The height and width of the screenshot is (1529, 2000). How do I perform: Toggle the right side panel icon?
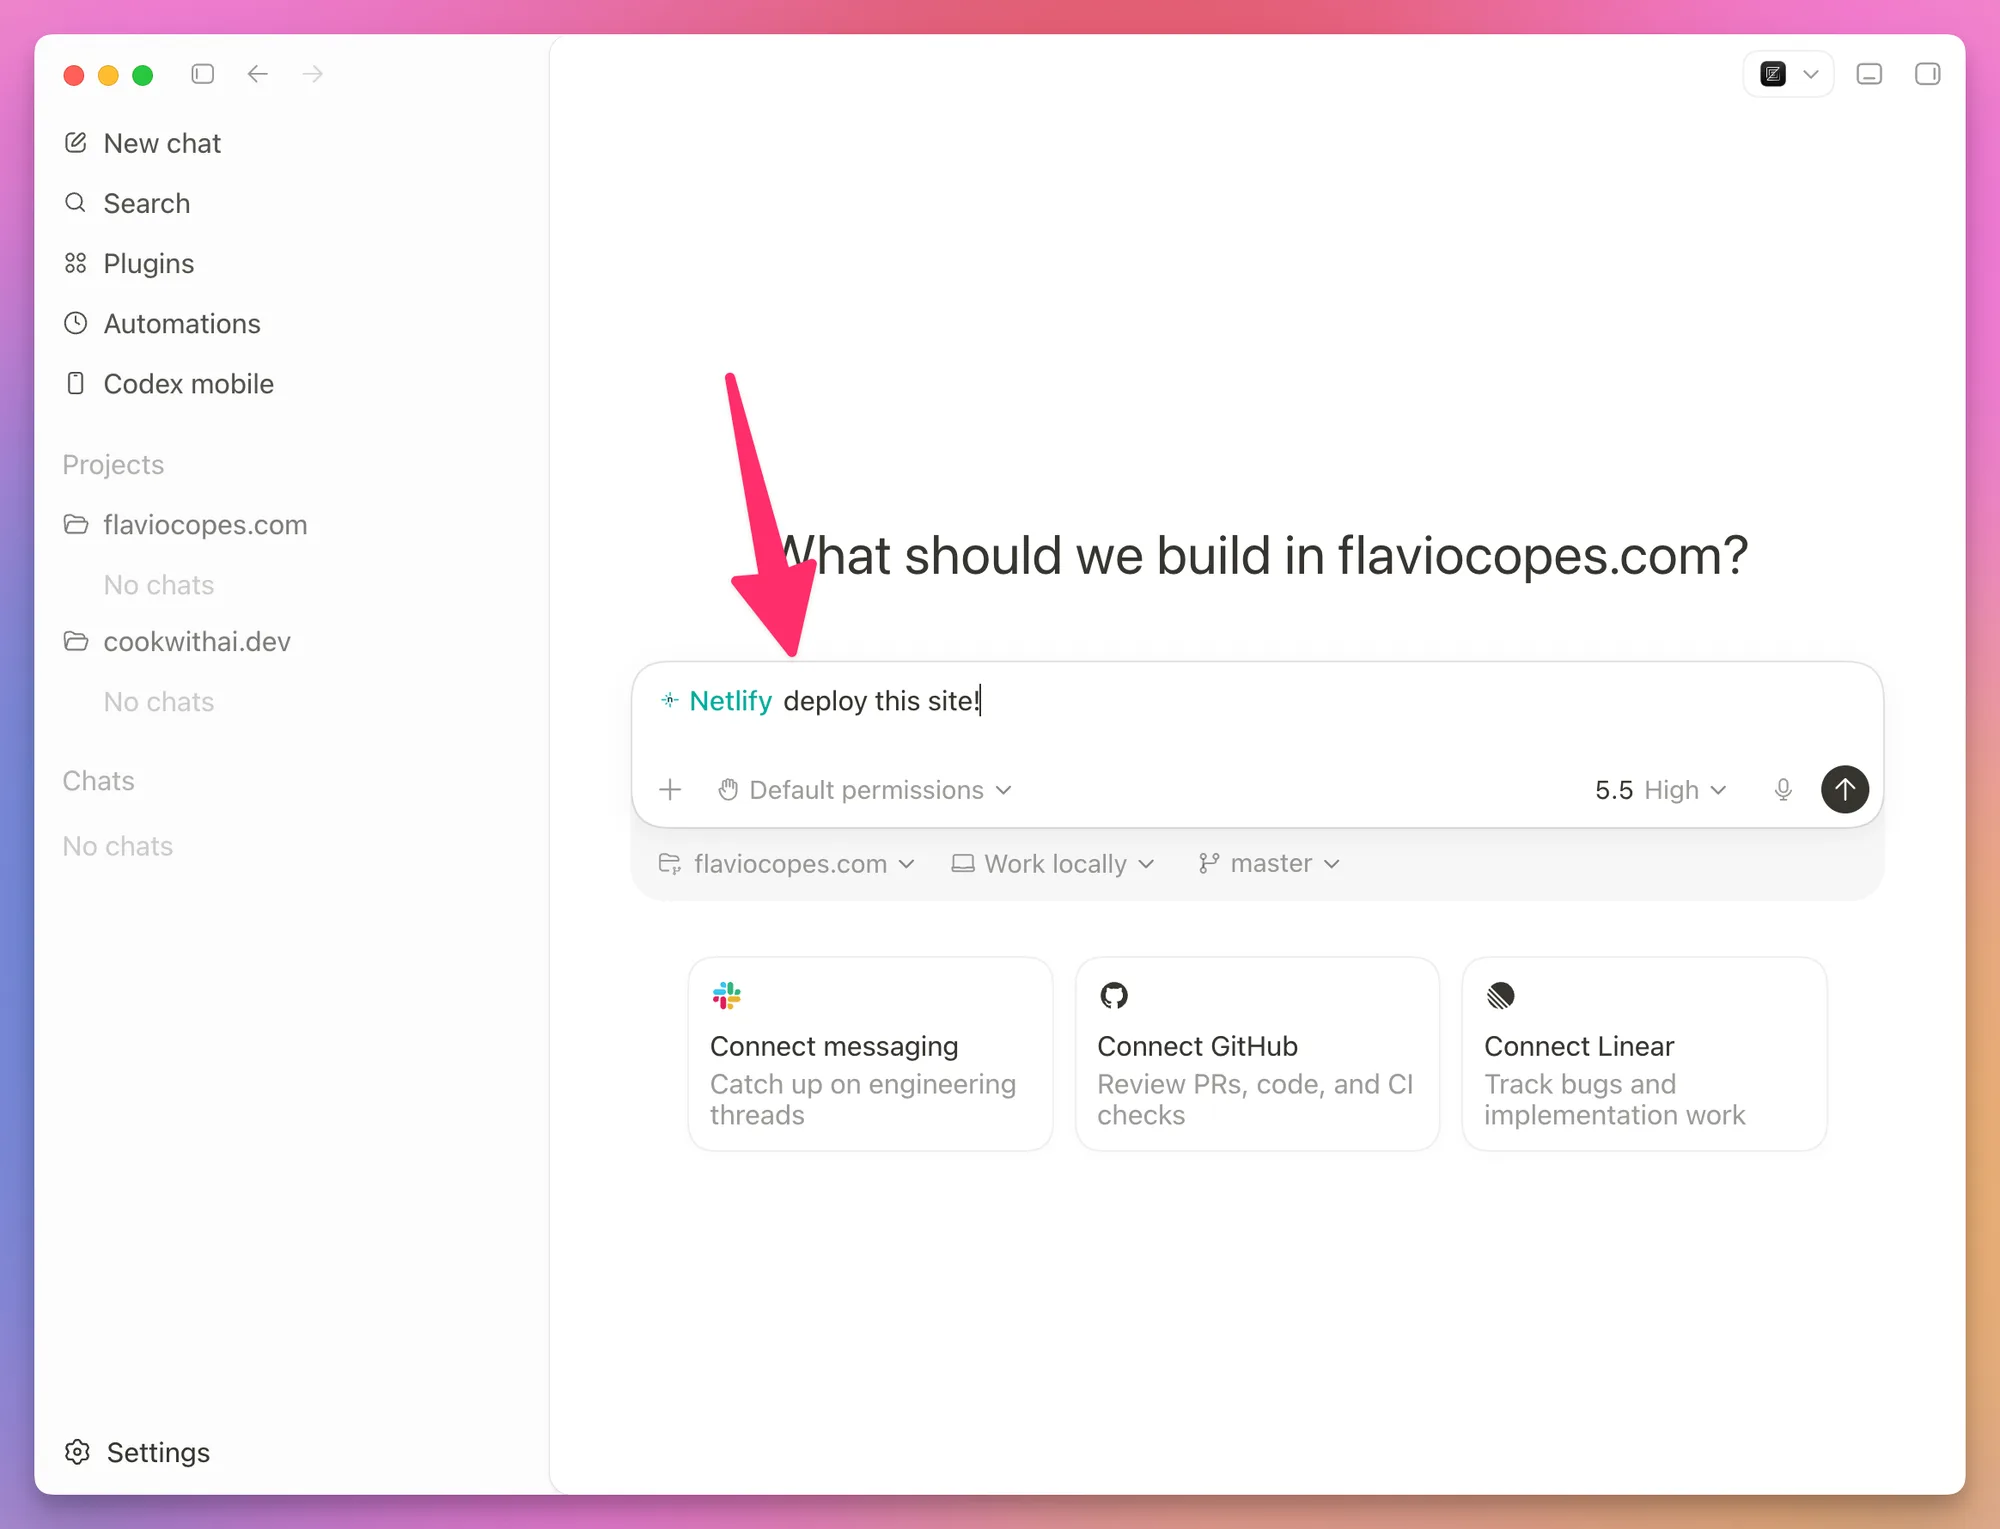(1927, 74)
